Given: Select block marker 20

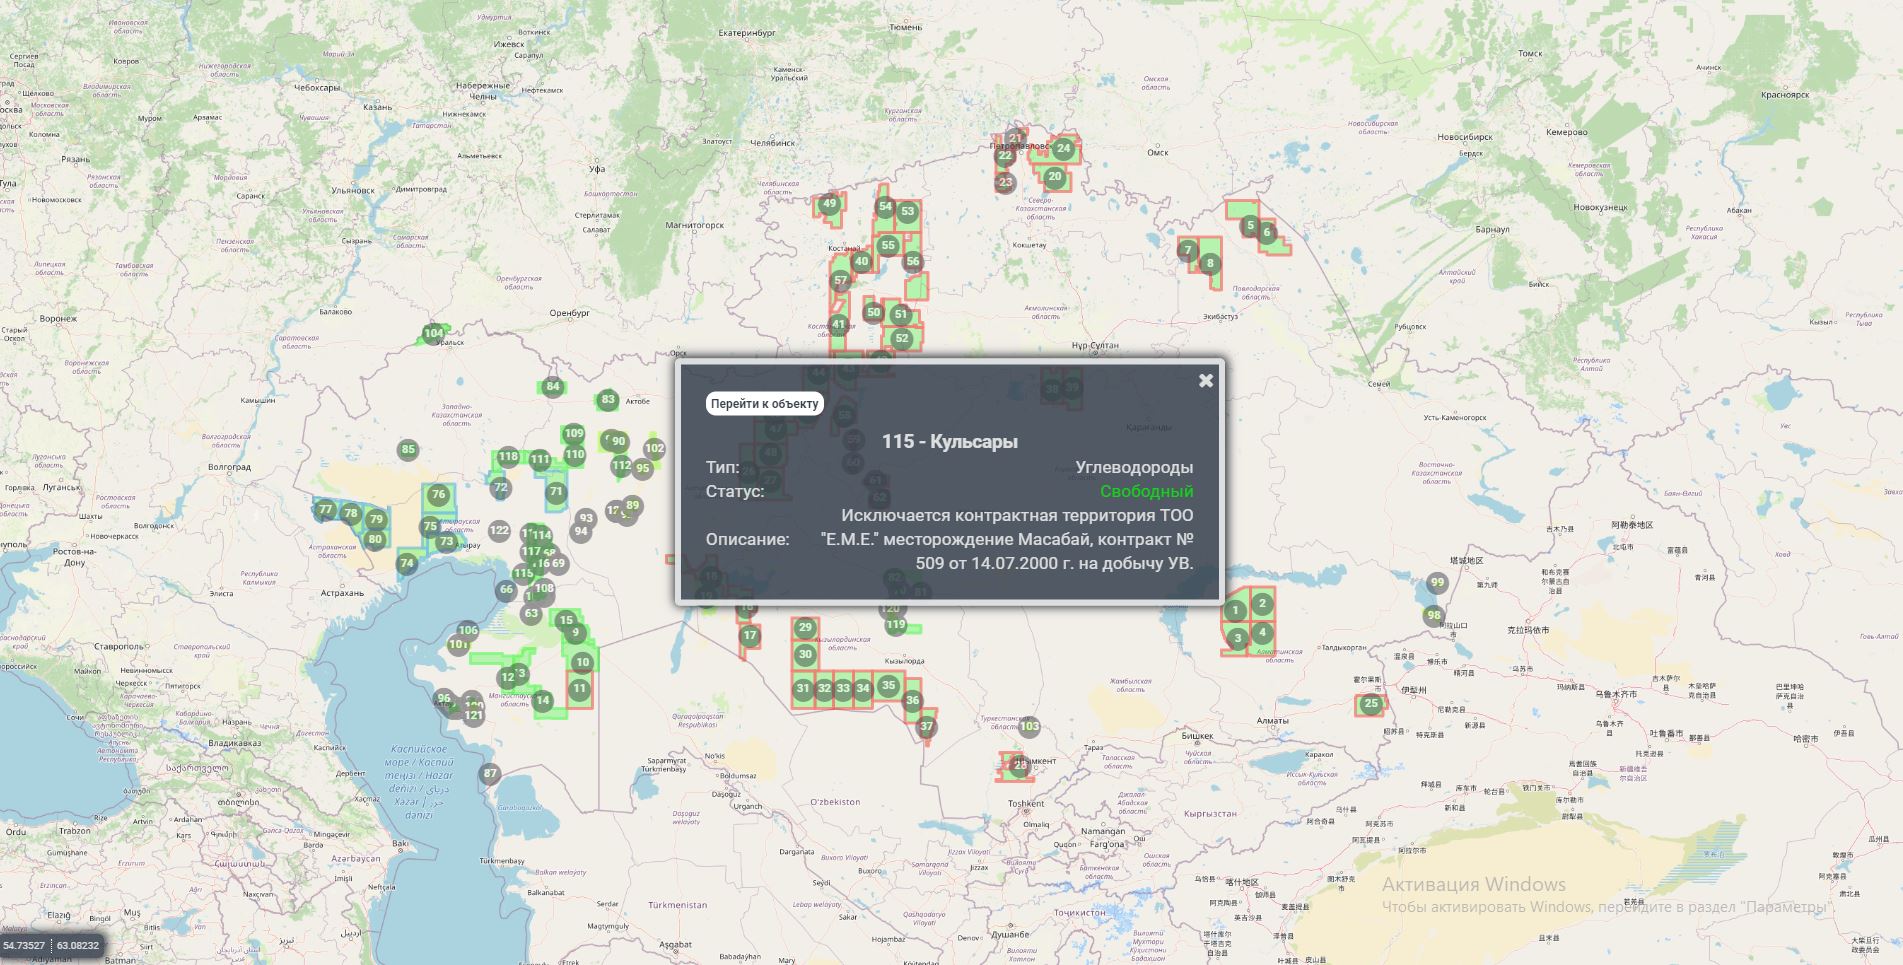Looking at the screenshot, I should [1054, 177].
